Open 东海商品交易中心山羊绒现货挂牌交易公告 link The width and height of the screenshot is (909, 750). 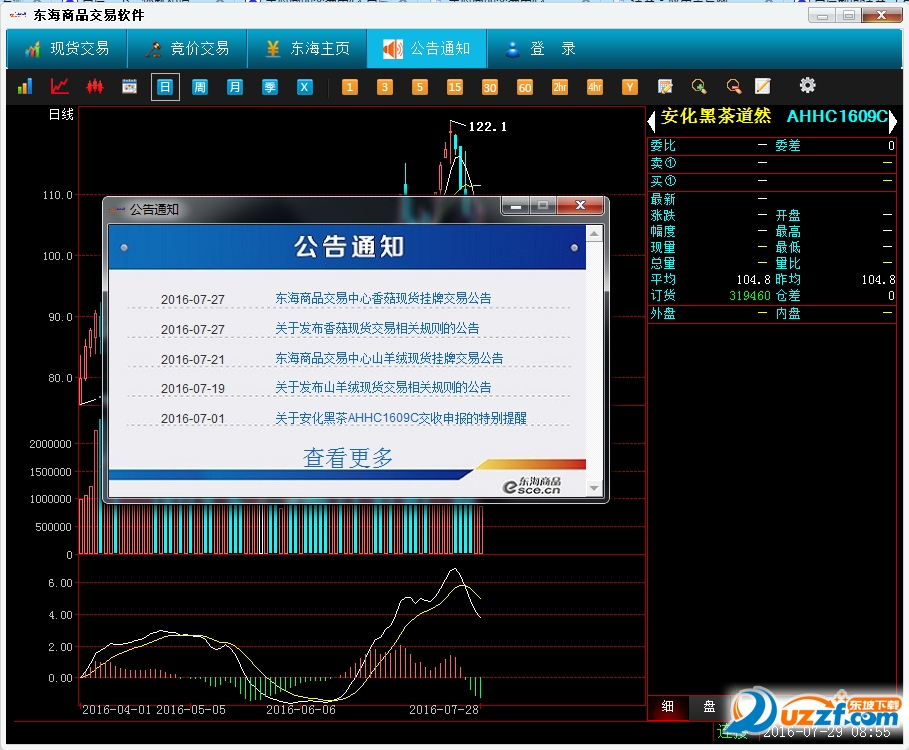pyautogui.click(x=389, y=358)
